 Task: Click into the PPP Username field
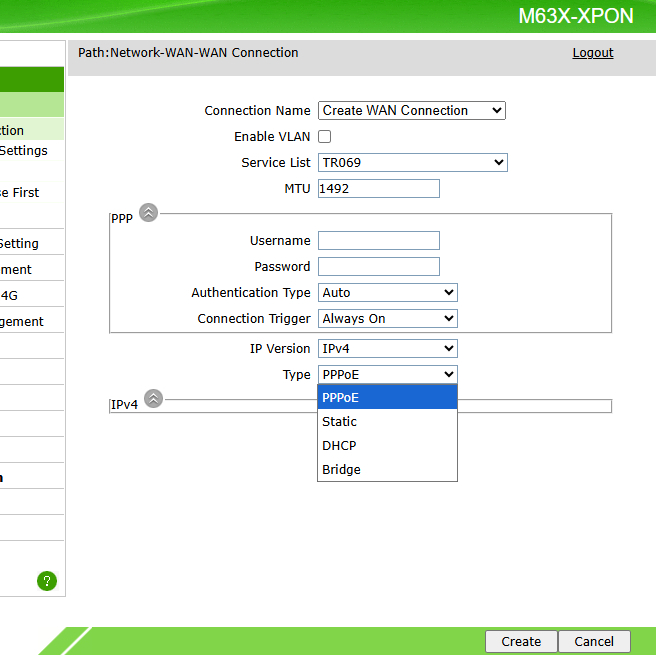(x=378, y=241)
